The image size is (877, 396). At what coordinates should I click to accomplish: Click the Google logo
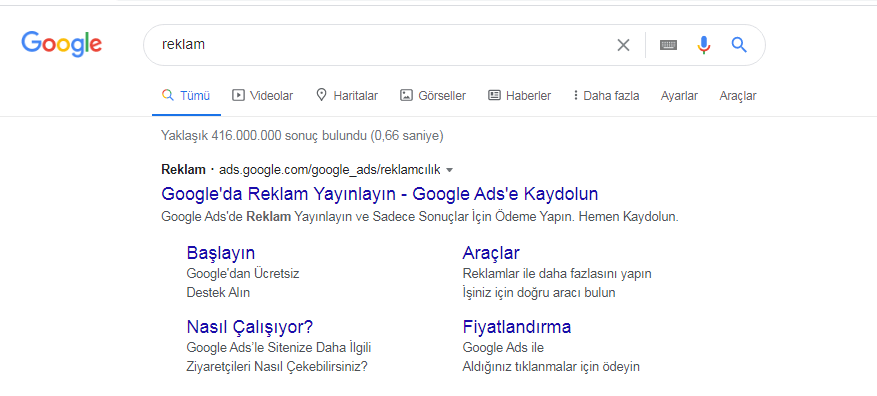coord(62,44)
